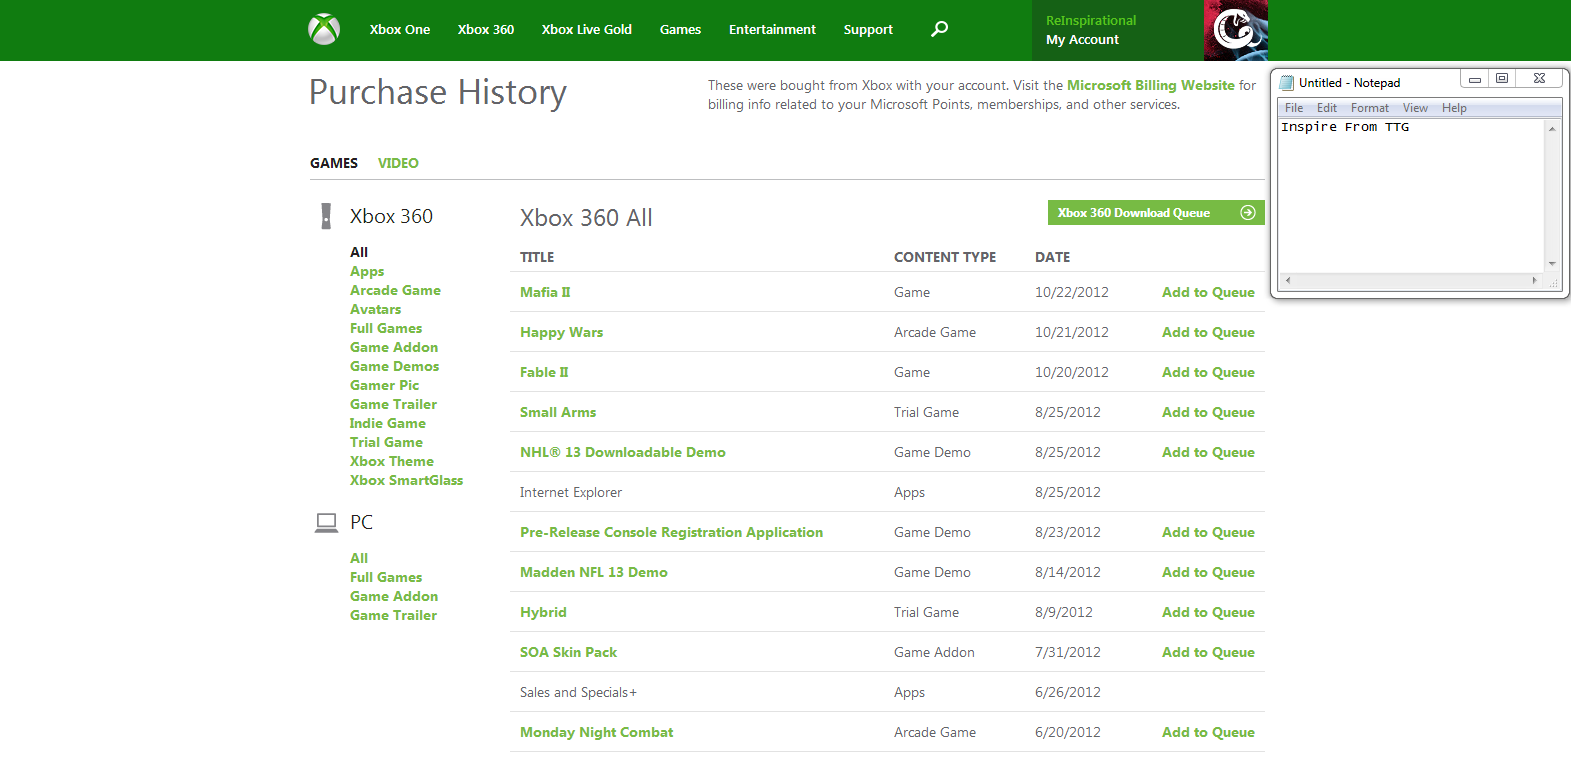This screenshot has width=1571, height=762.
Task: Open the Hybrid title link
Action: coord(543,612)
